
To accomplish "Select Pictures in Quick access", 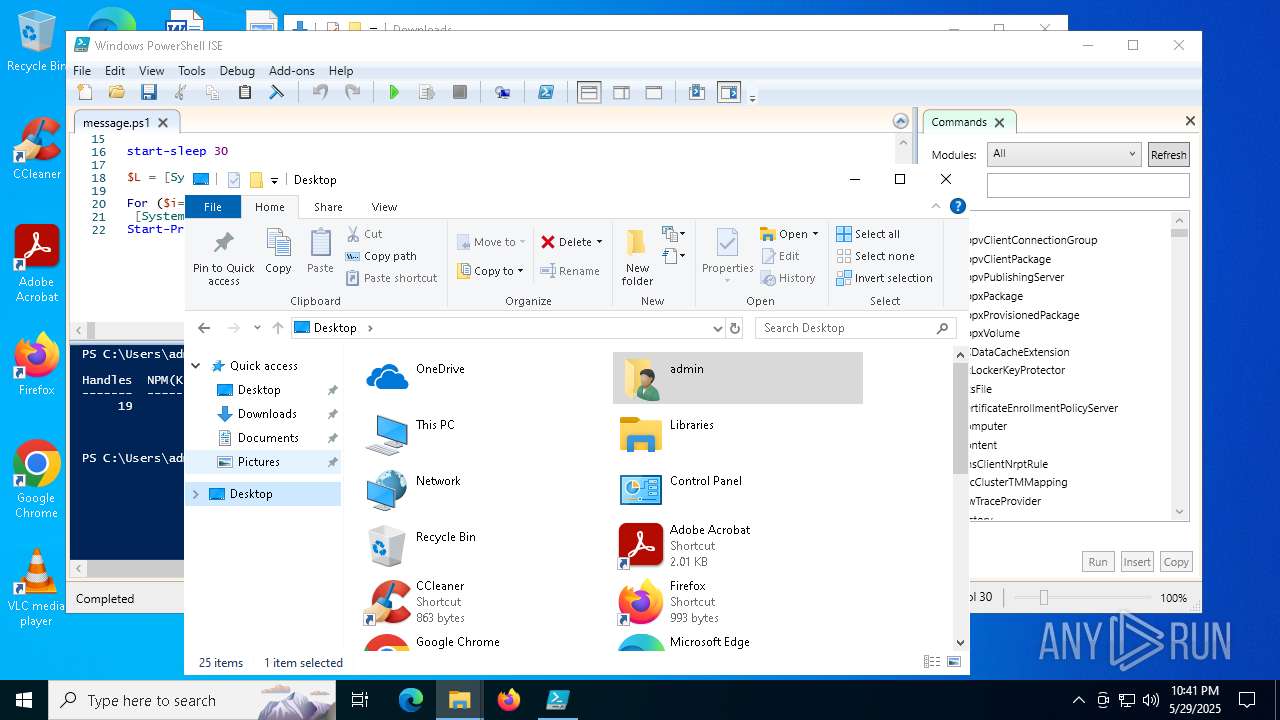I will tap(259, 462).
